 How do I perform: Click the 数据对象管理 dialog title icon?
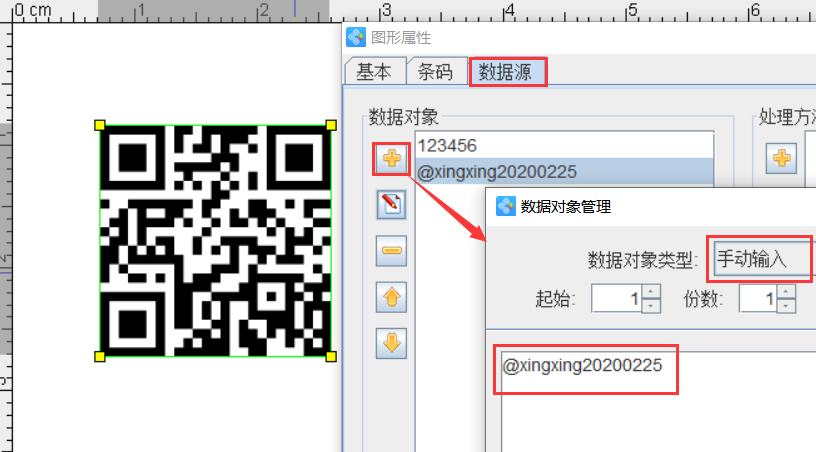[506, 207]
